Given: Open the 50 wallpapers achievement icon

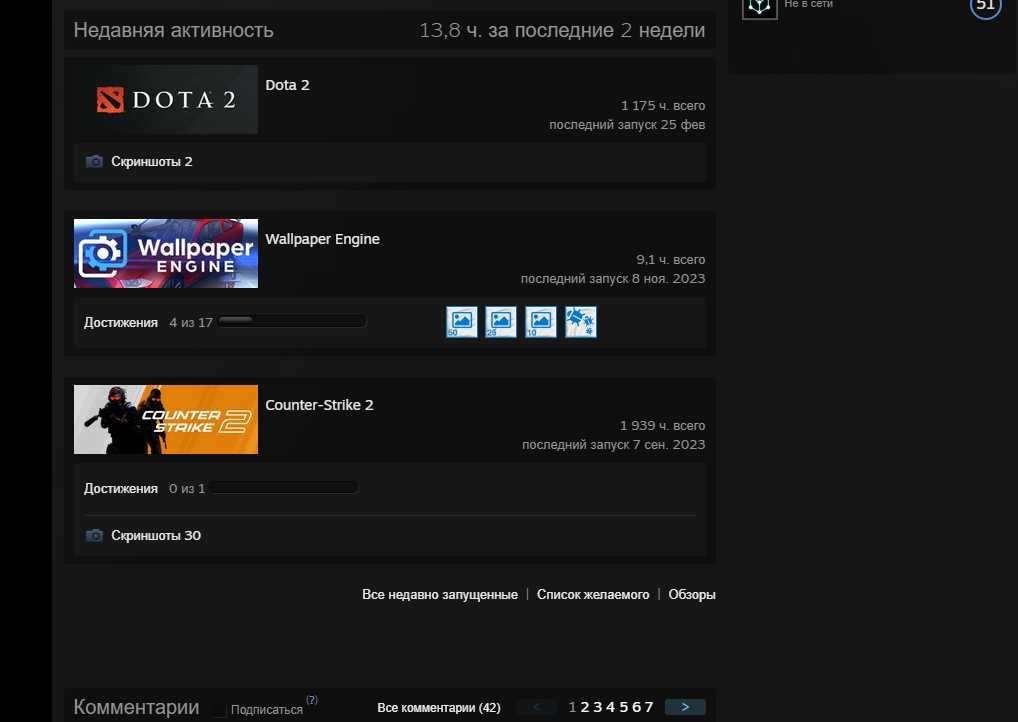Looking at the screenshot, I should tap(462, 322).
